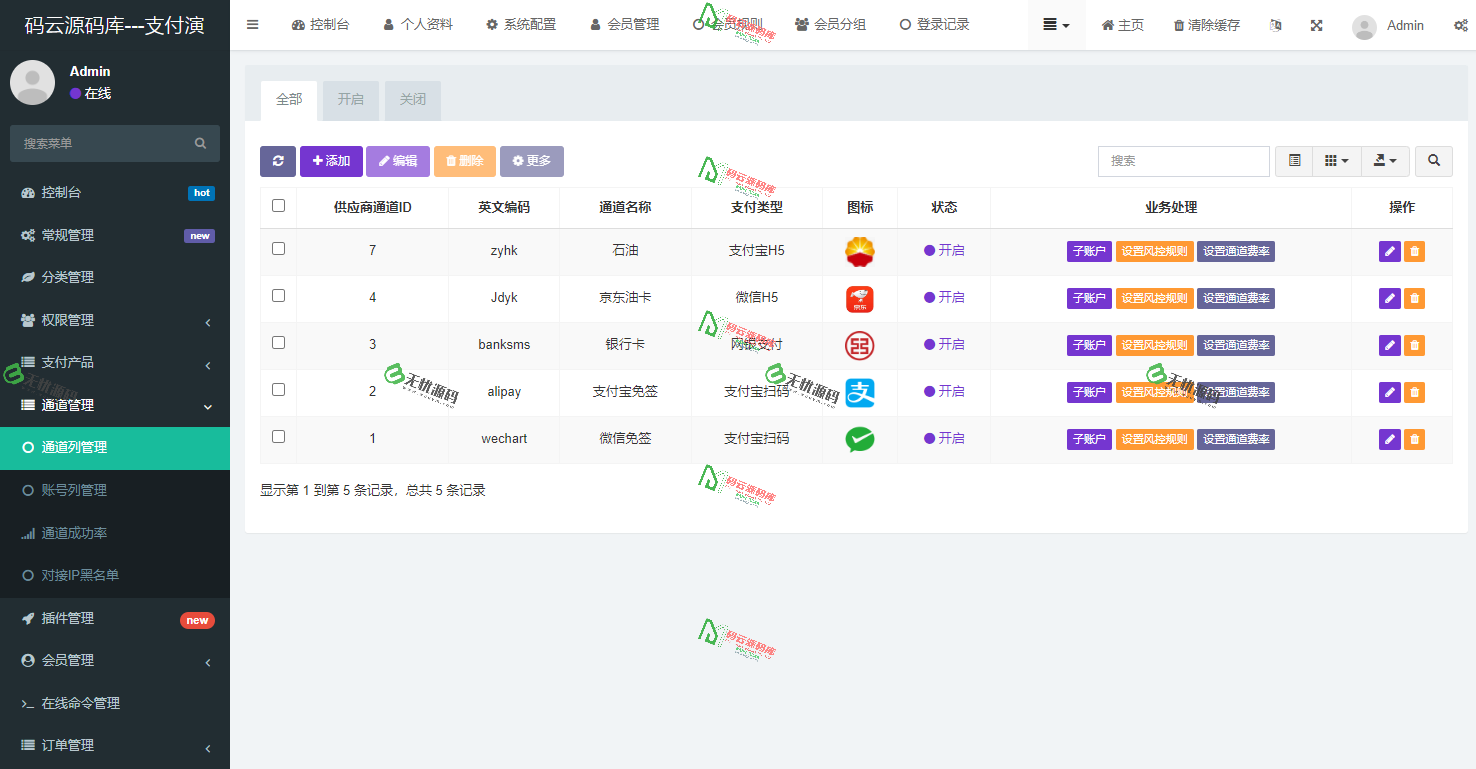This screenshot has height=769, width=1476.
Task: Open the fullscreen icon in the top bar
Action: [x=1316, y=25]
